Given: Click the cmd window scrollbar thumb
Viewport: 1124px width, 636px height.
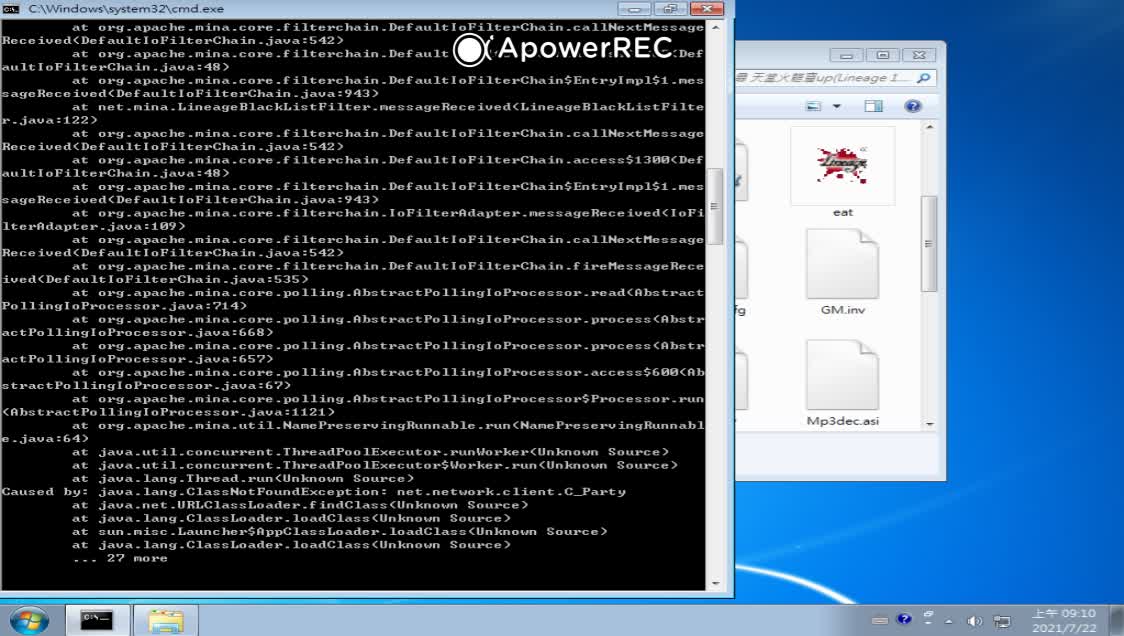Looking at the screenshot, I should tap(715, 207).
